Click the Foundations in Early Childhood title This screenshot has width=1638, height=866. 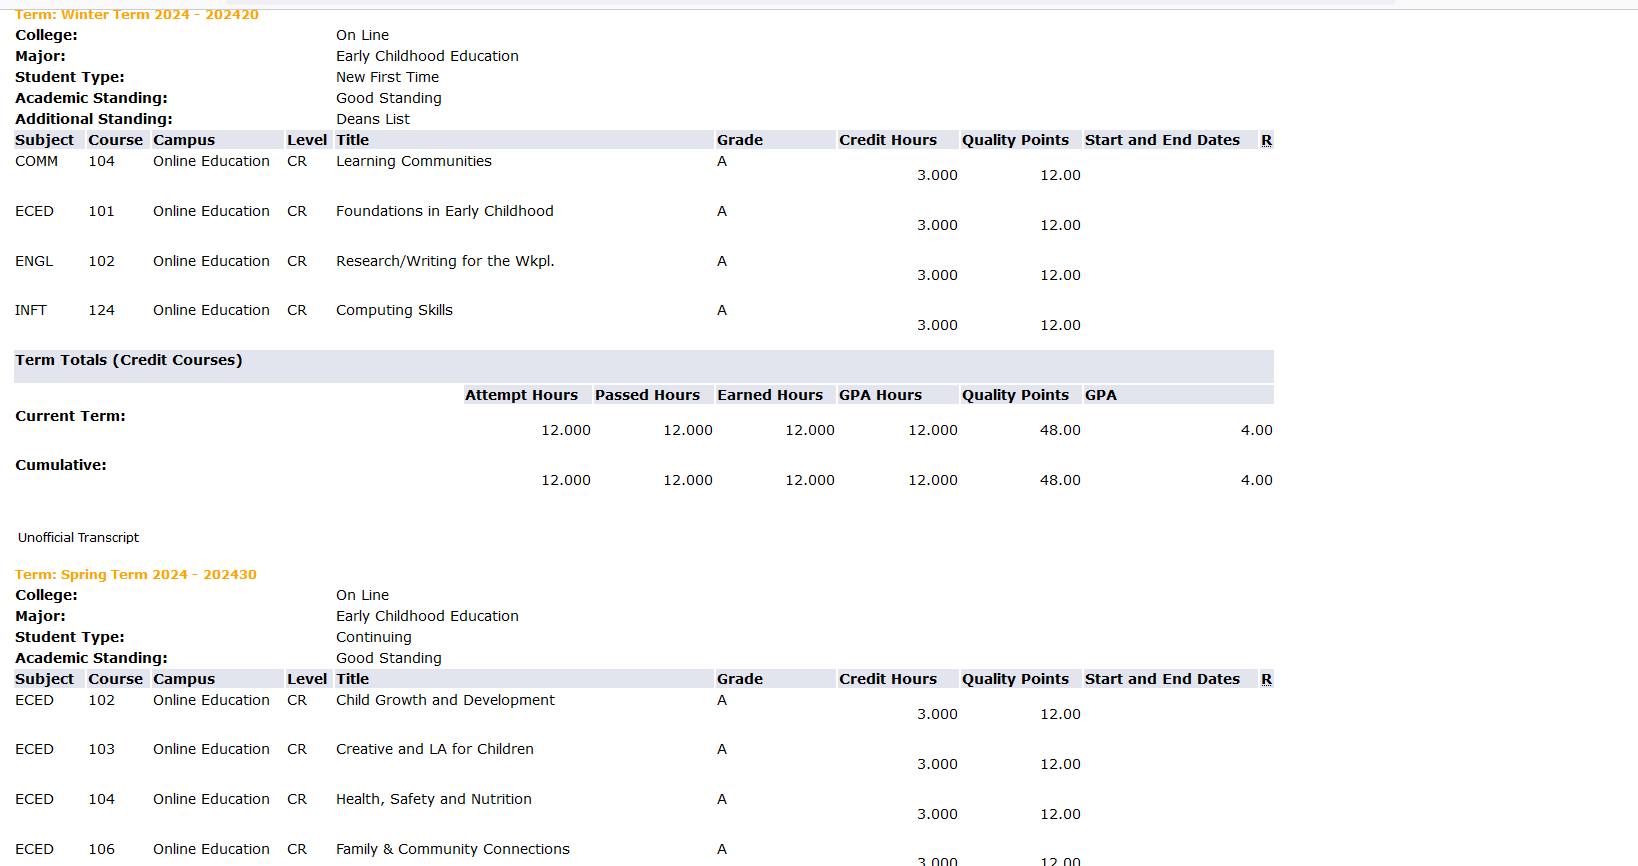[x=444, y=211]
